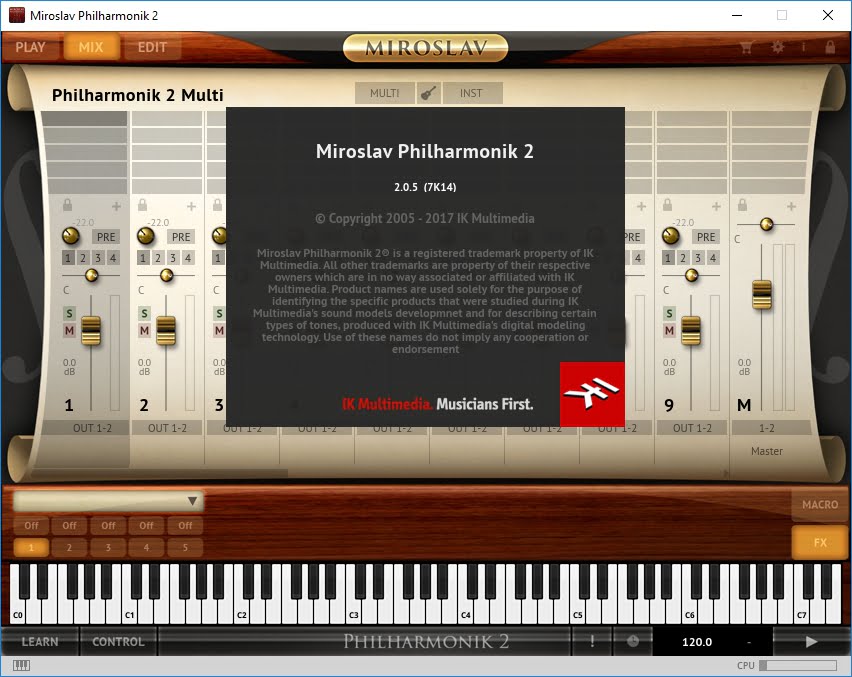Select the guitar instrument icon tab
852x677 pixels.
428,93
